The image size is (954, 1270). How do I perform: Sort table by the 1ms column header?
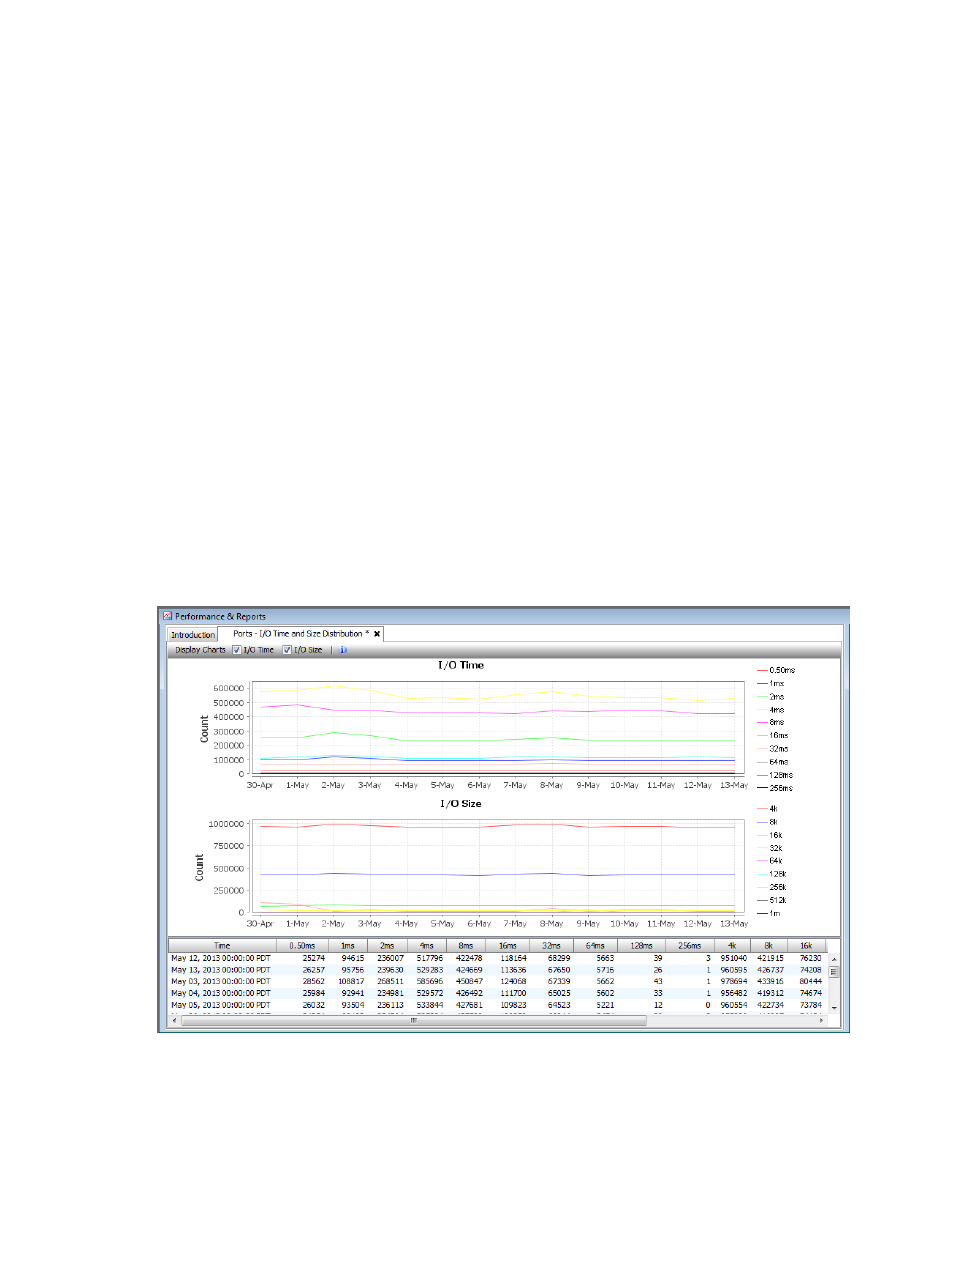pyautogui.click(x=348, y=945)
